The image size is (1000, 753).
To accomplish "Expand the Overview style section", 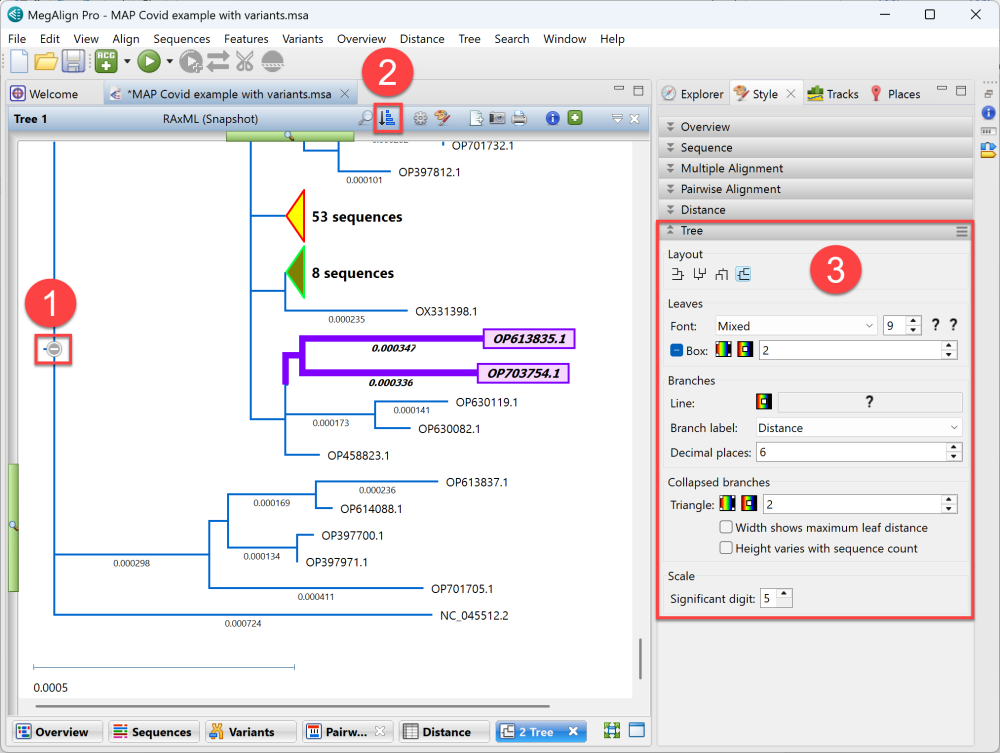I will pyautogui.click(x=815, y=127).
